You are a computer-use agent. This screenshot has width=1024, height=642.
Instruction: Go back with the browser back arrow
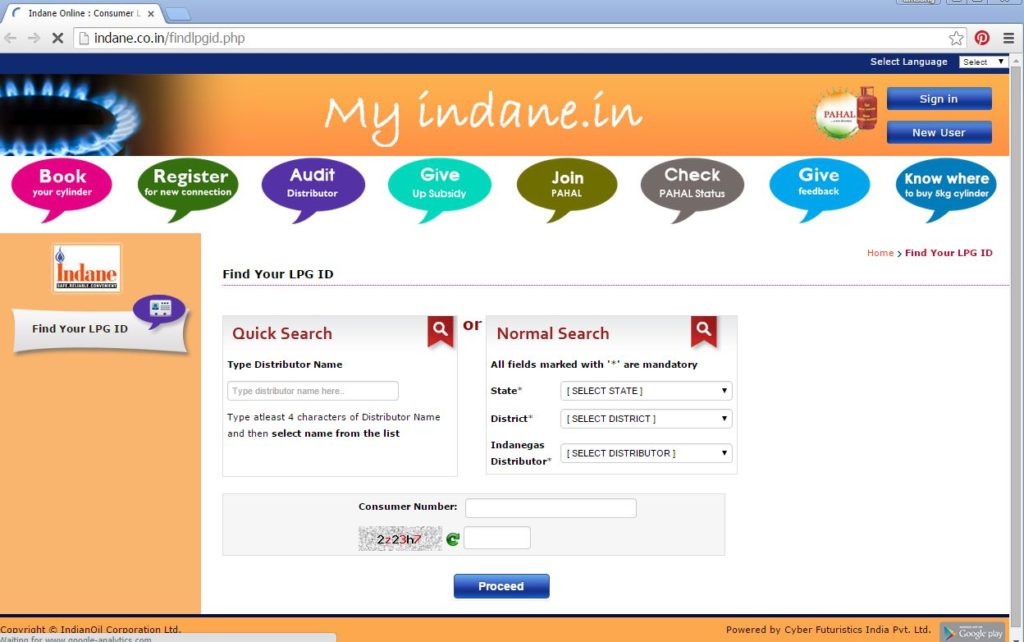(x=11, y=38)
